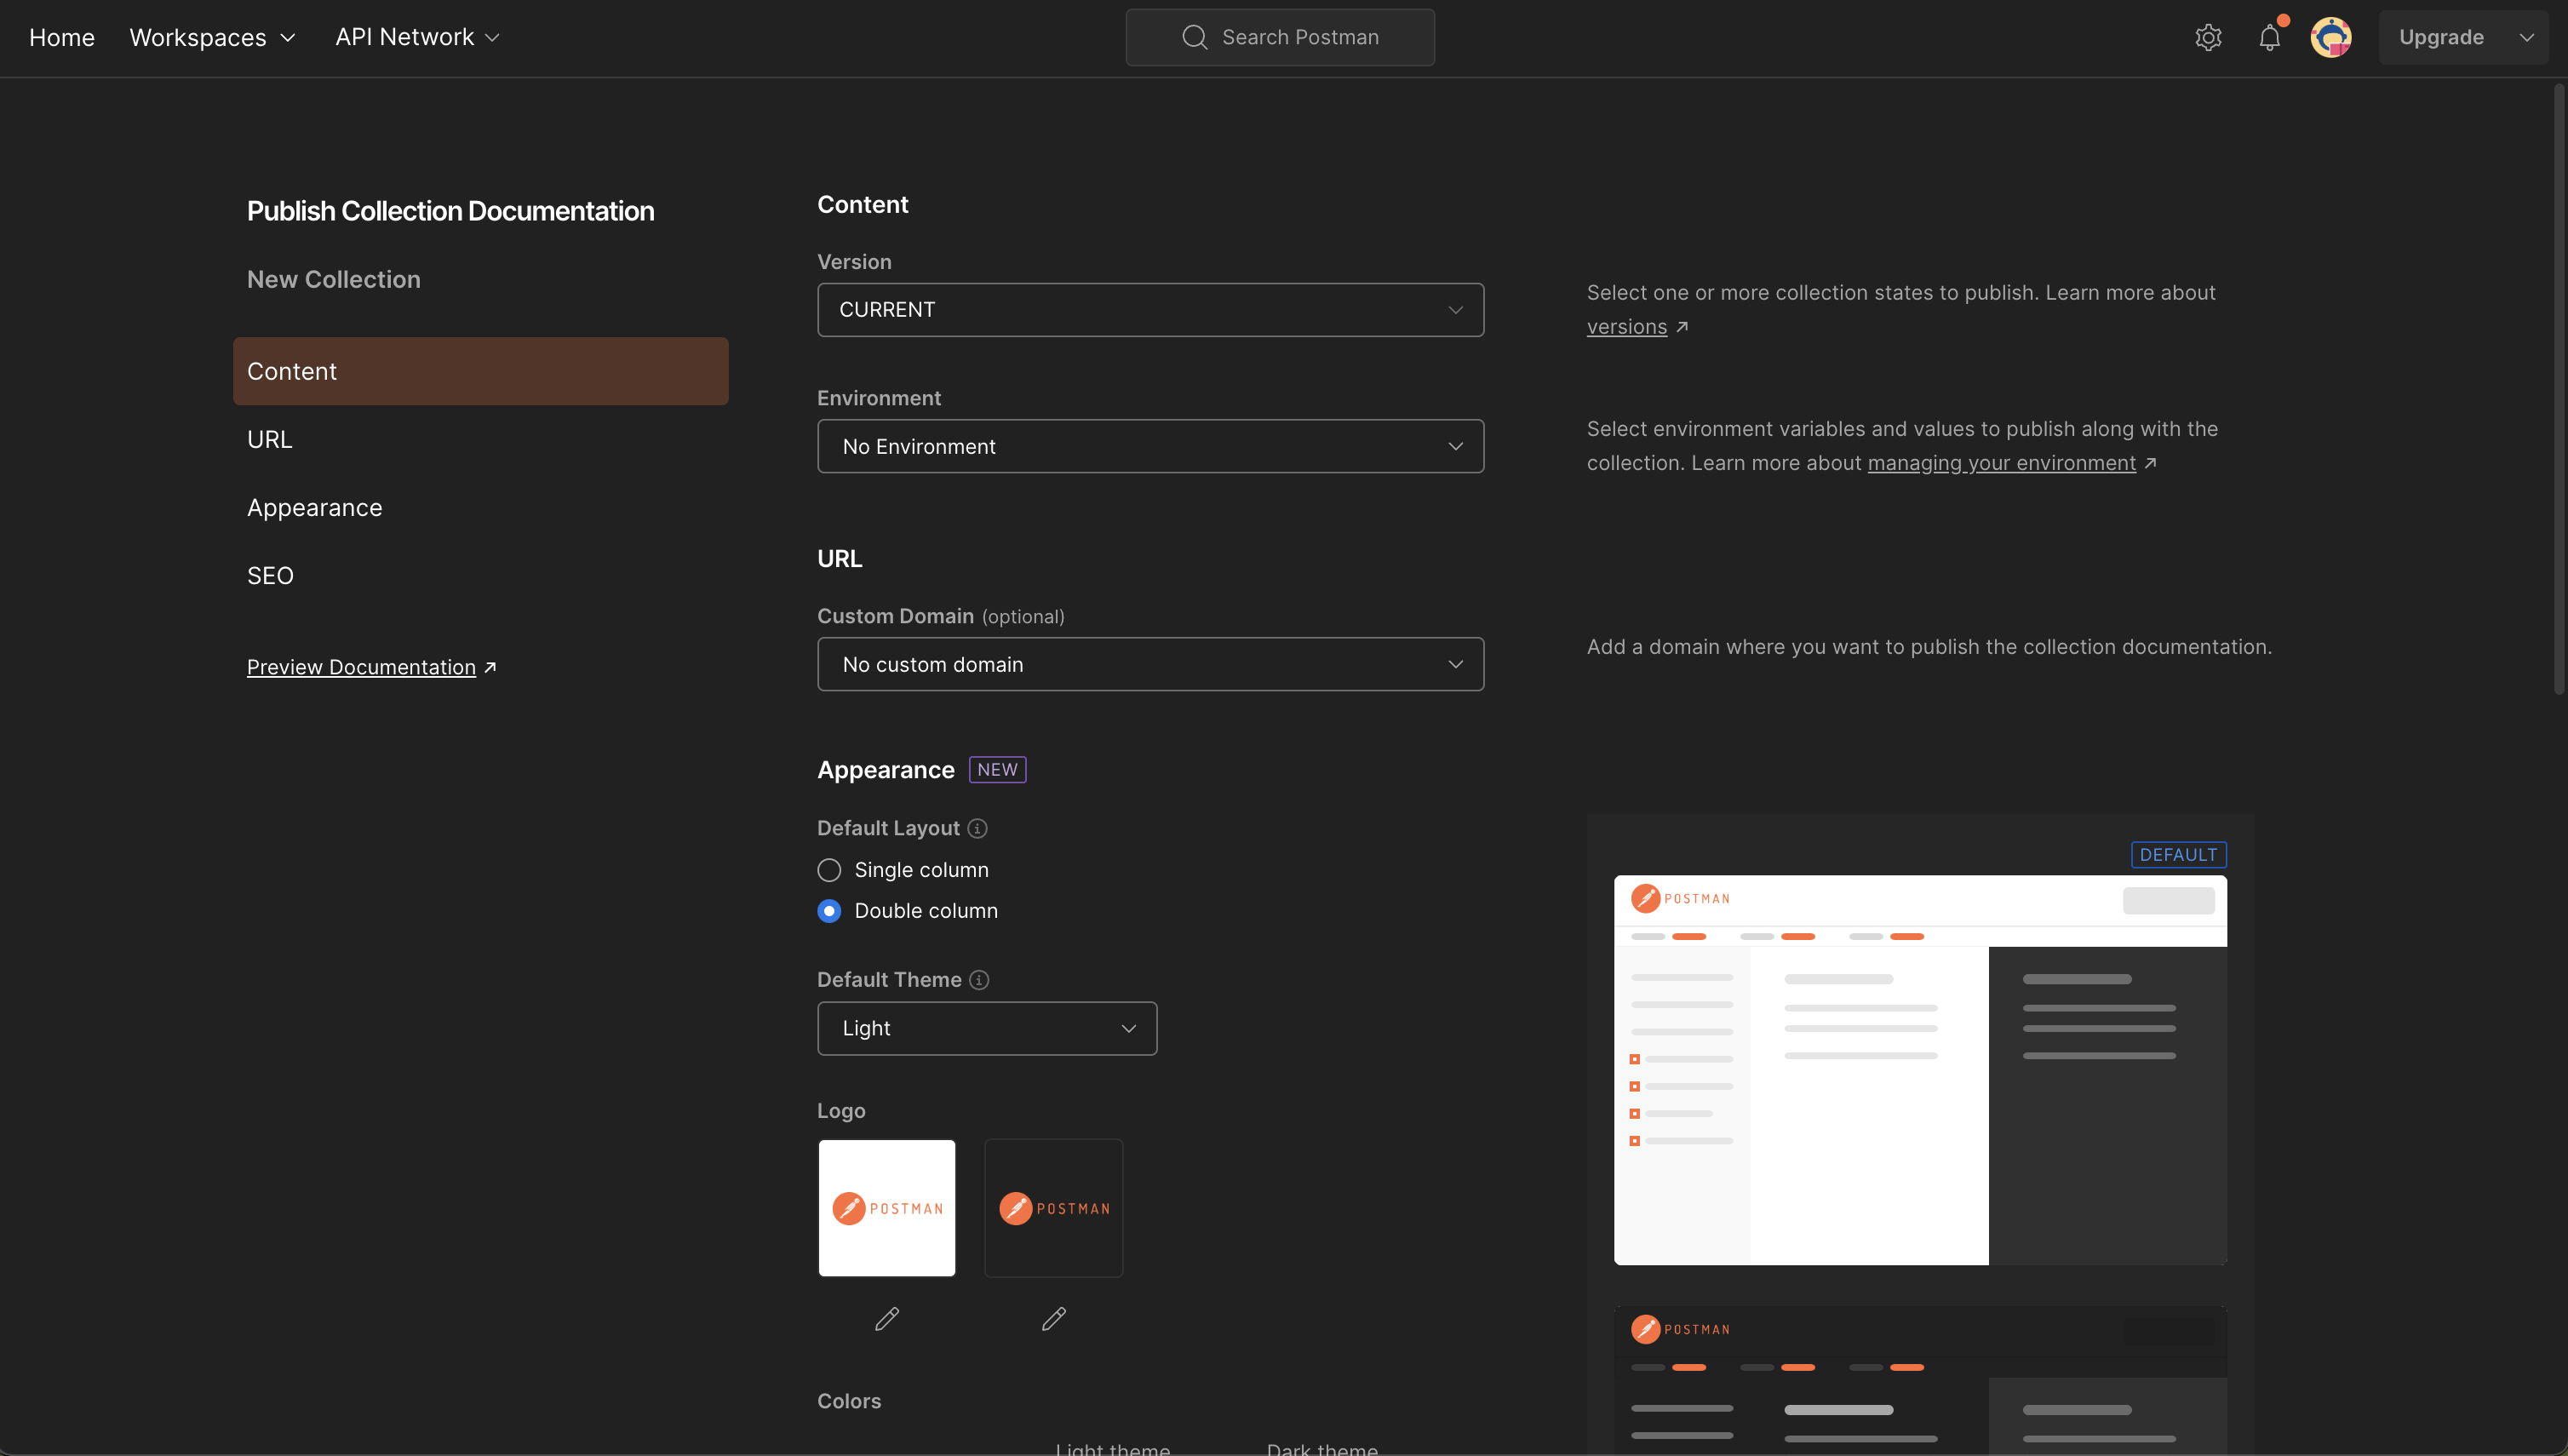
Task: Go to Appearance section in sidebar
Action: point(314,508)
